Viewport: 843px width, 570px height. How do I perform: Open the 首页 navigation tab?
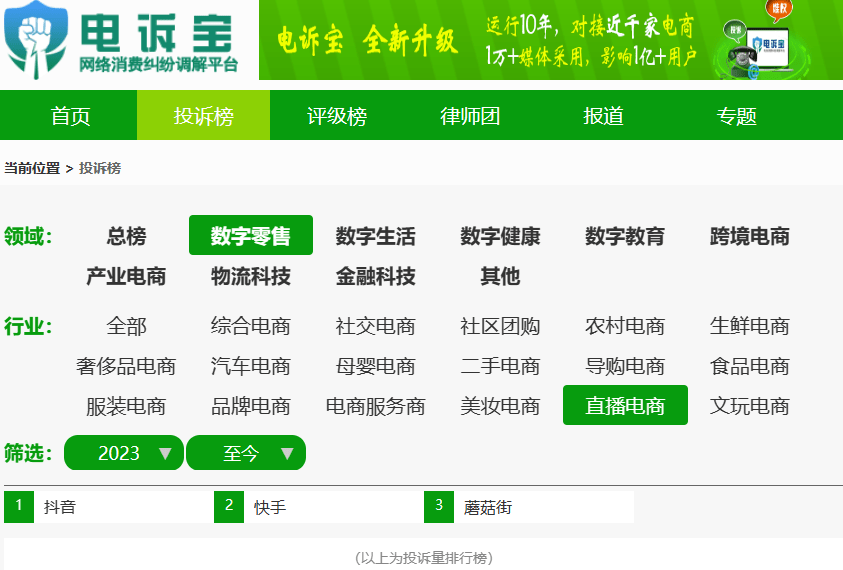pos(71,116)
